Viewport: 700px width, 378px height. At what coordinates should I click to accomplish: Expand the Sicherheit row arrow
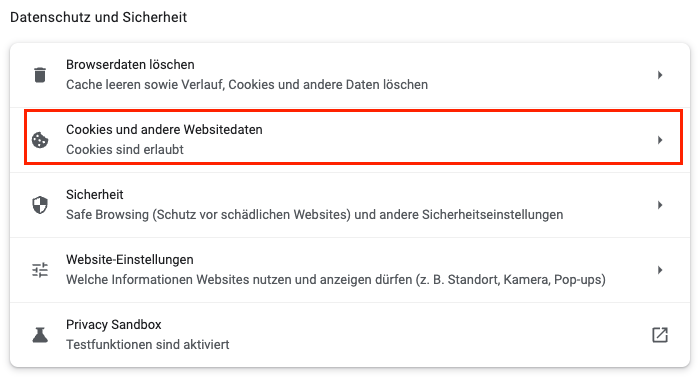[660, 205]
